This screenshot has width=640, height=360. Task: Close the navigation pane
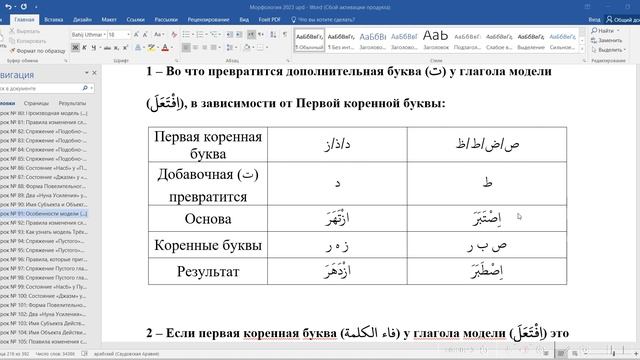(x=94, y=73)
